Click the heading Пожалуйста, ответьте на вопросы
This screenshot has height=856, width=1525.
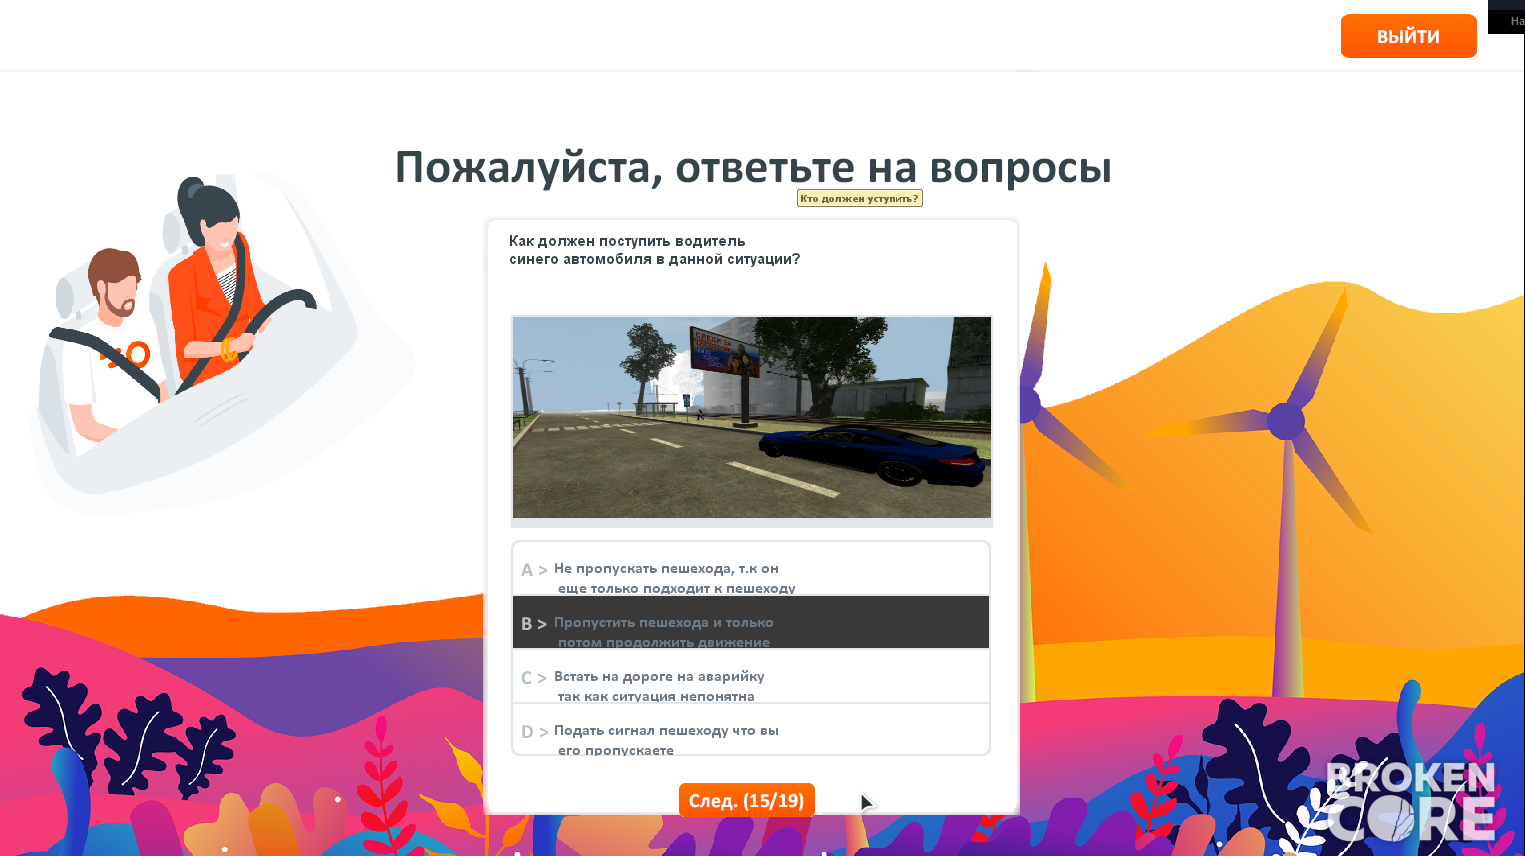coord(753,168)
